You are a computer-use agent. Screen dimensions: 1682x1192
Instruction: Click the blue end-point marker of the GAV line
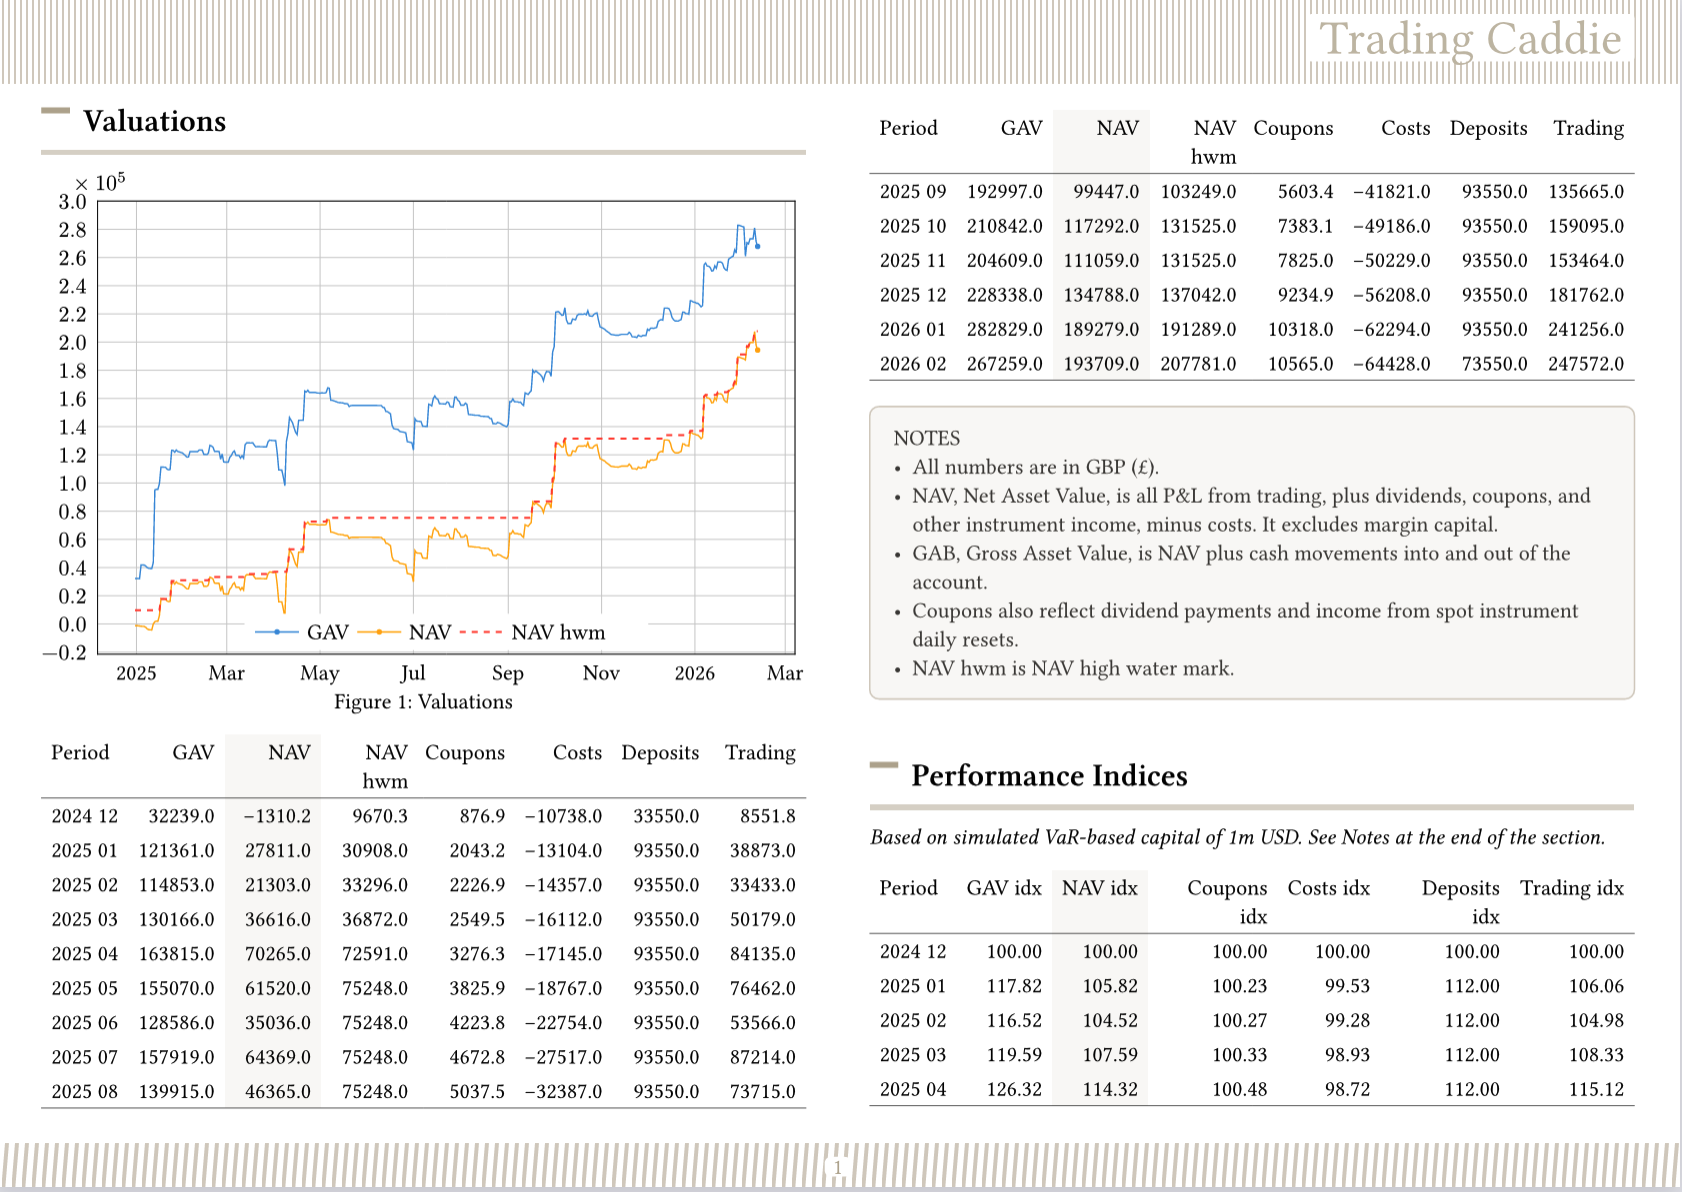(757, 246)
